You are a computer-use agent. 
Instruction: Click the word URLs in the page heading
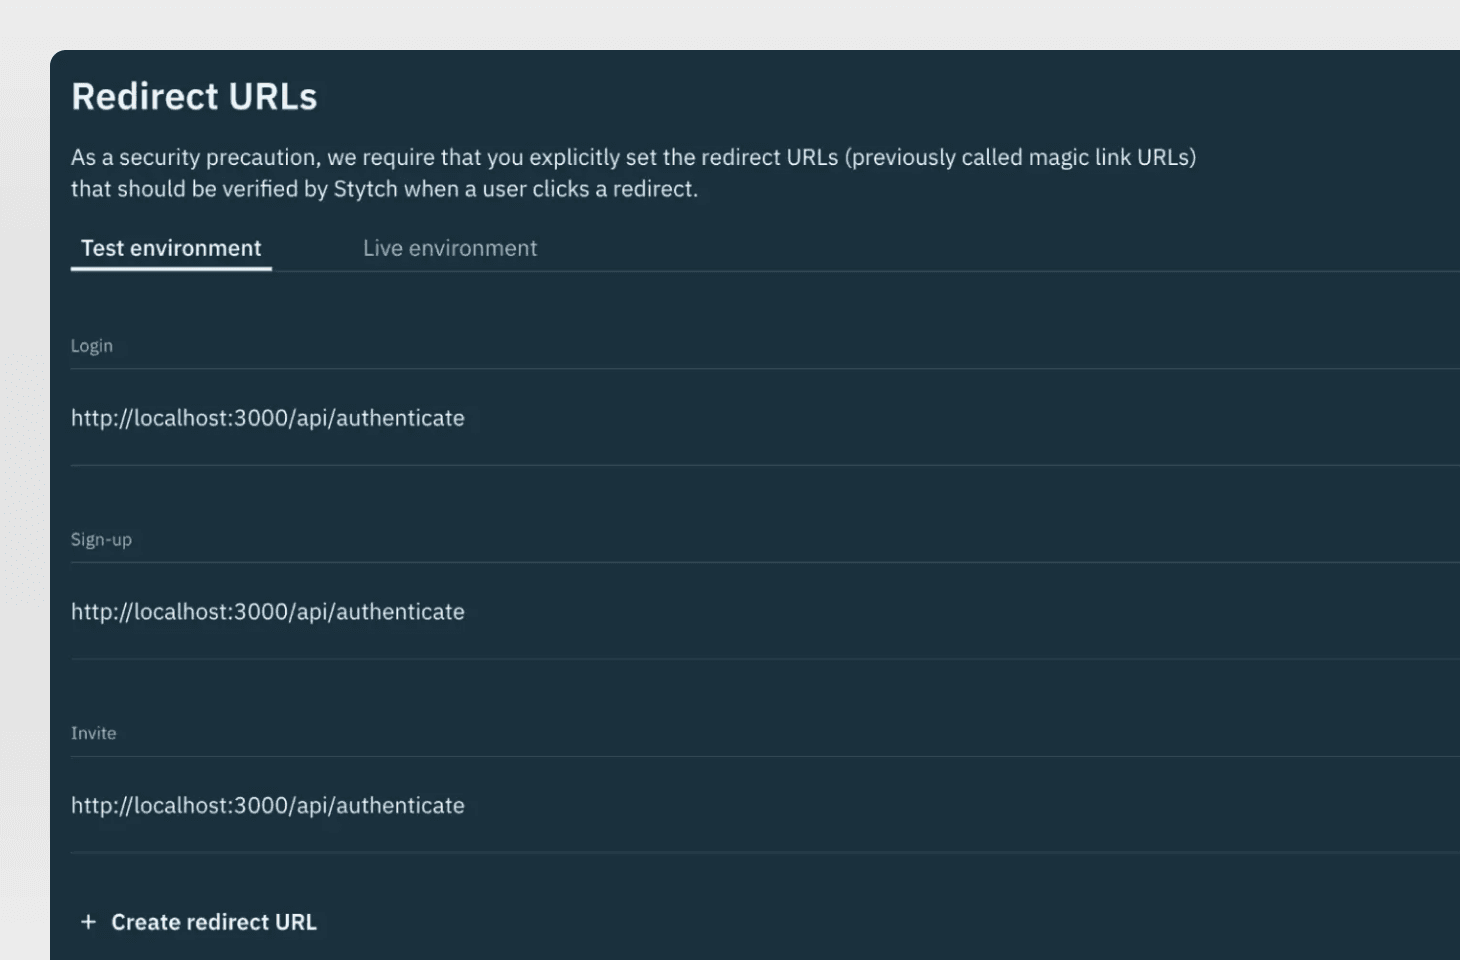(x=272, y=97)
